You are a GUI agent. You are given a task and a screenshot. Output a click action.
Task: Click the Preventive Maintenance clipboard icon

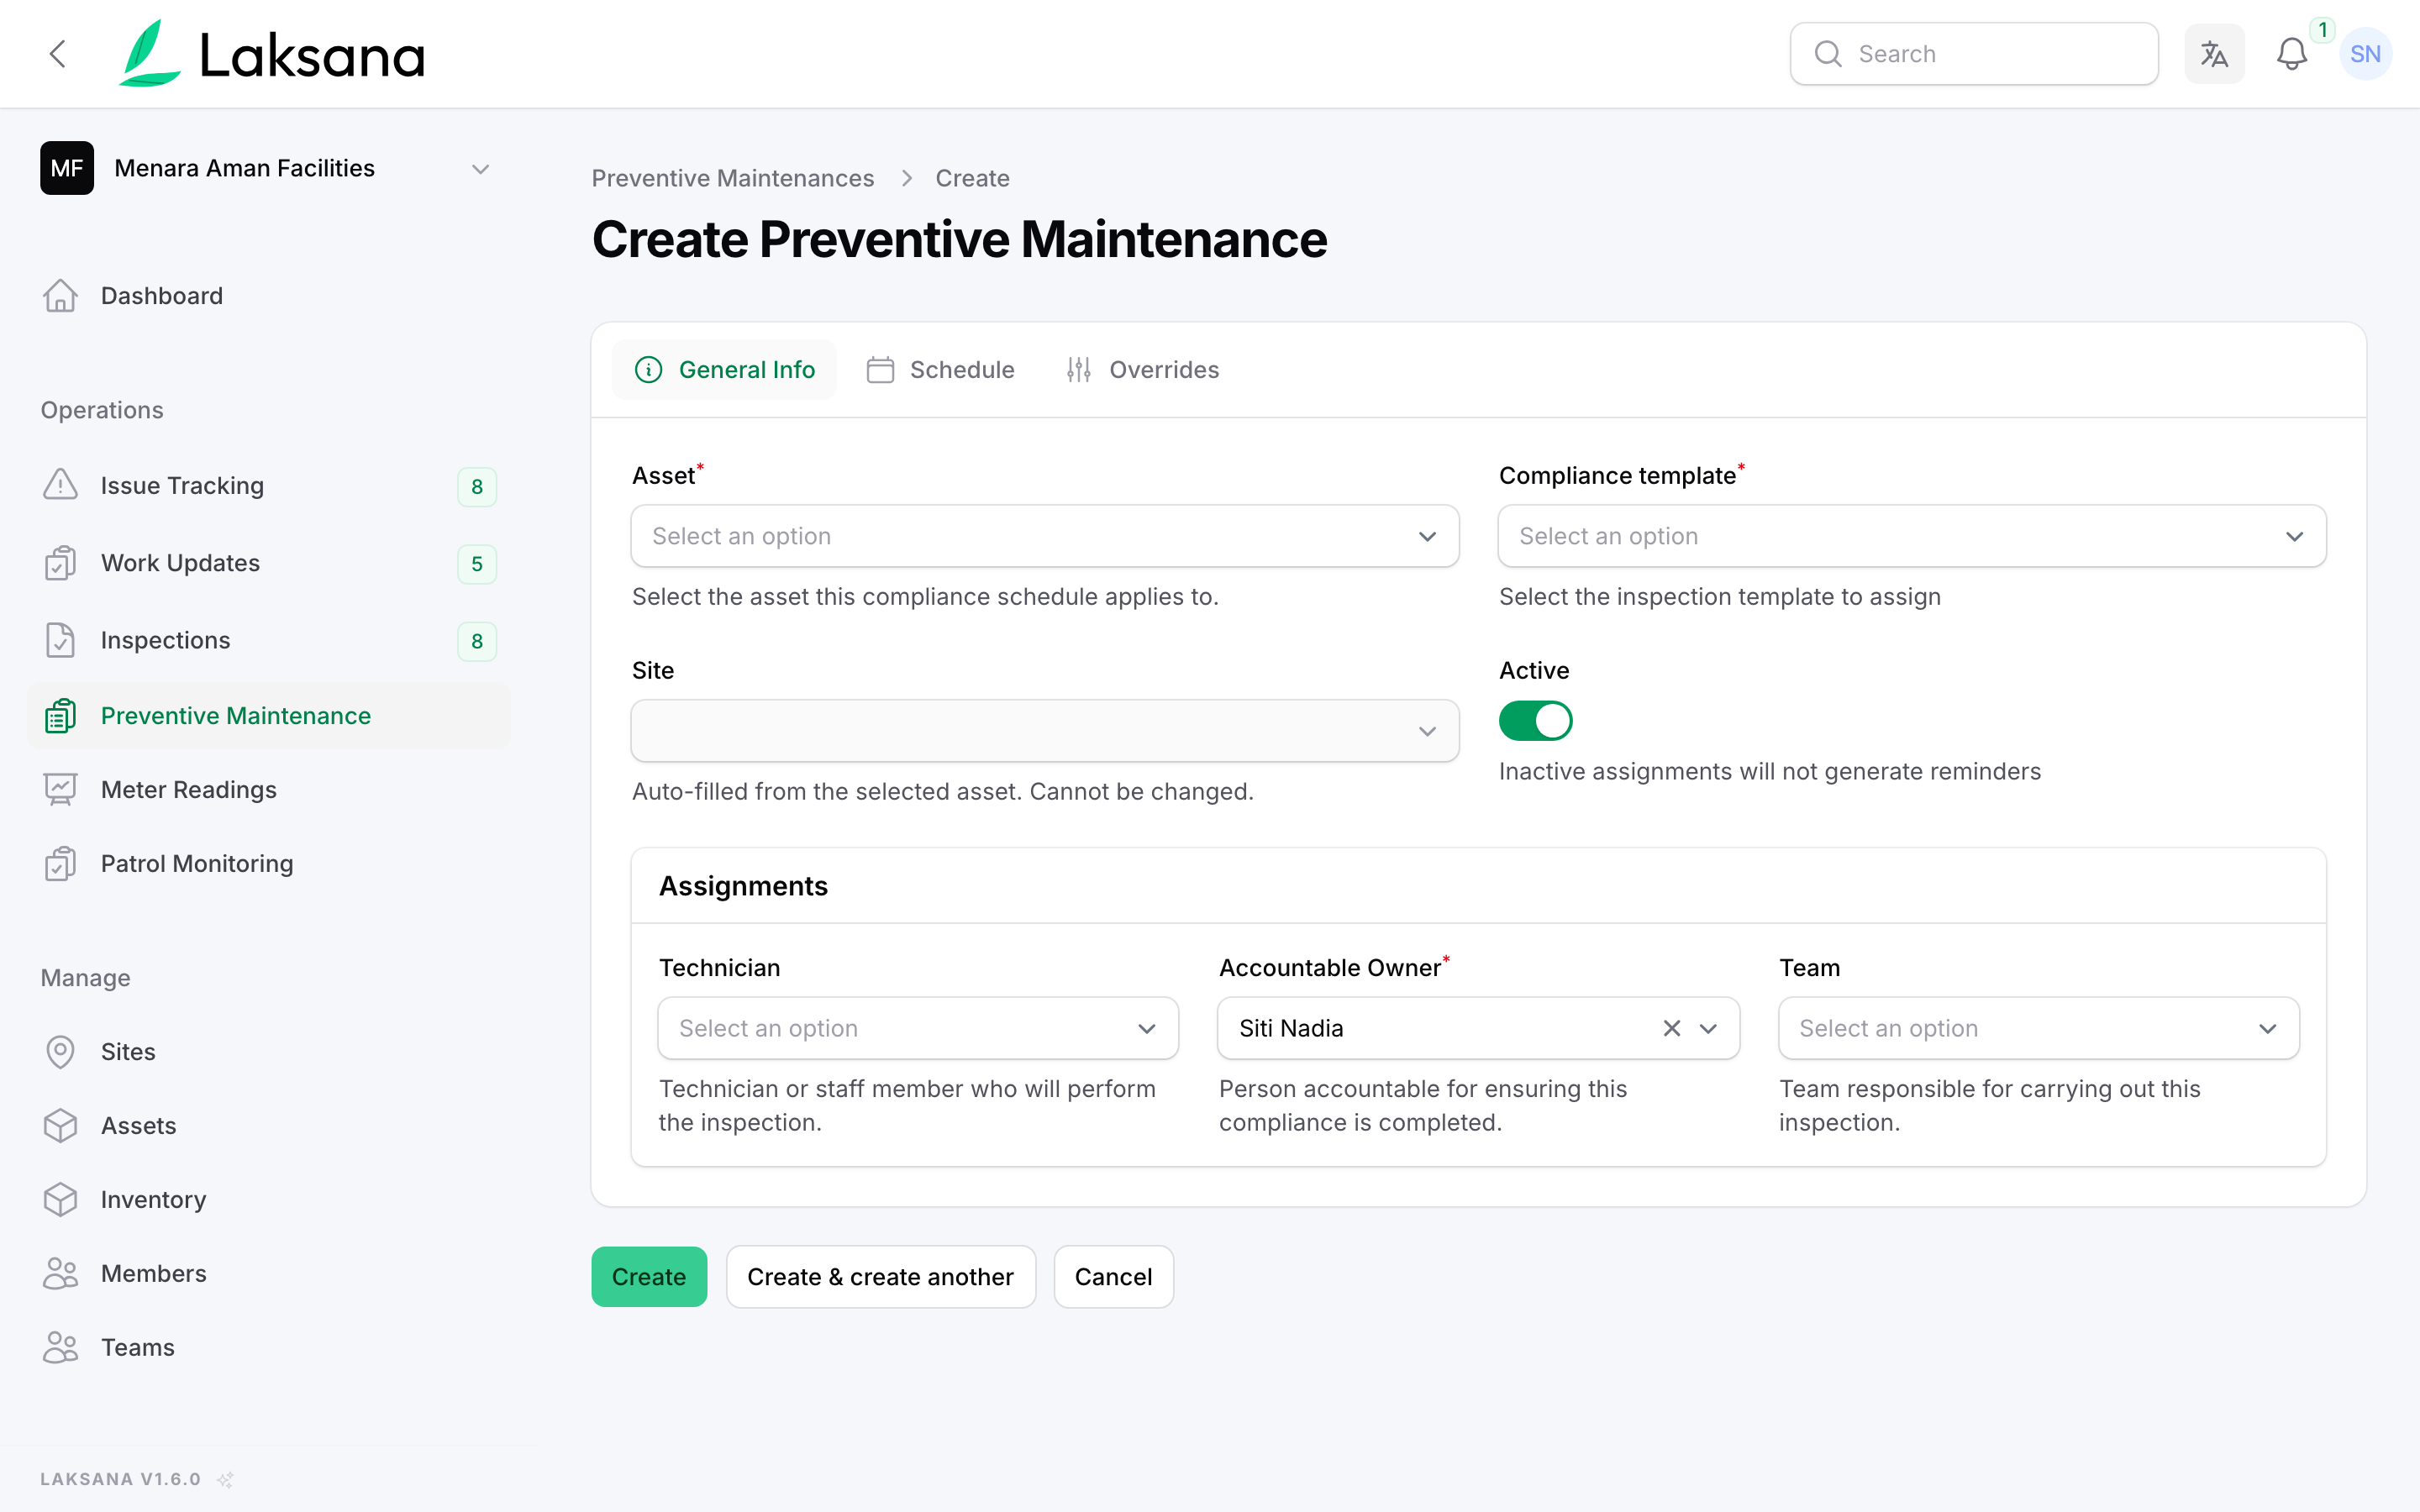pos(60,716)
